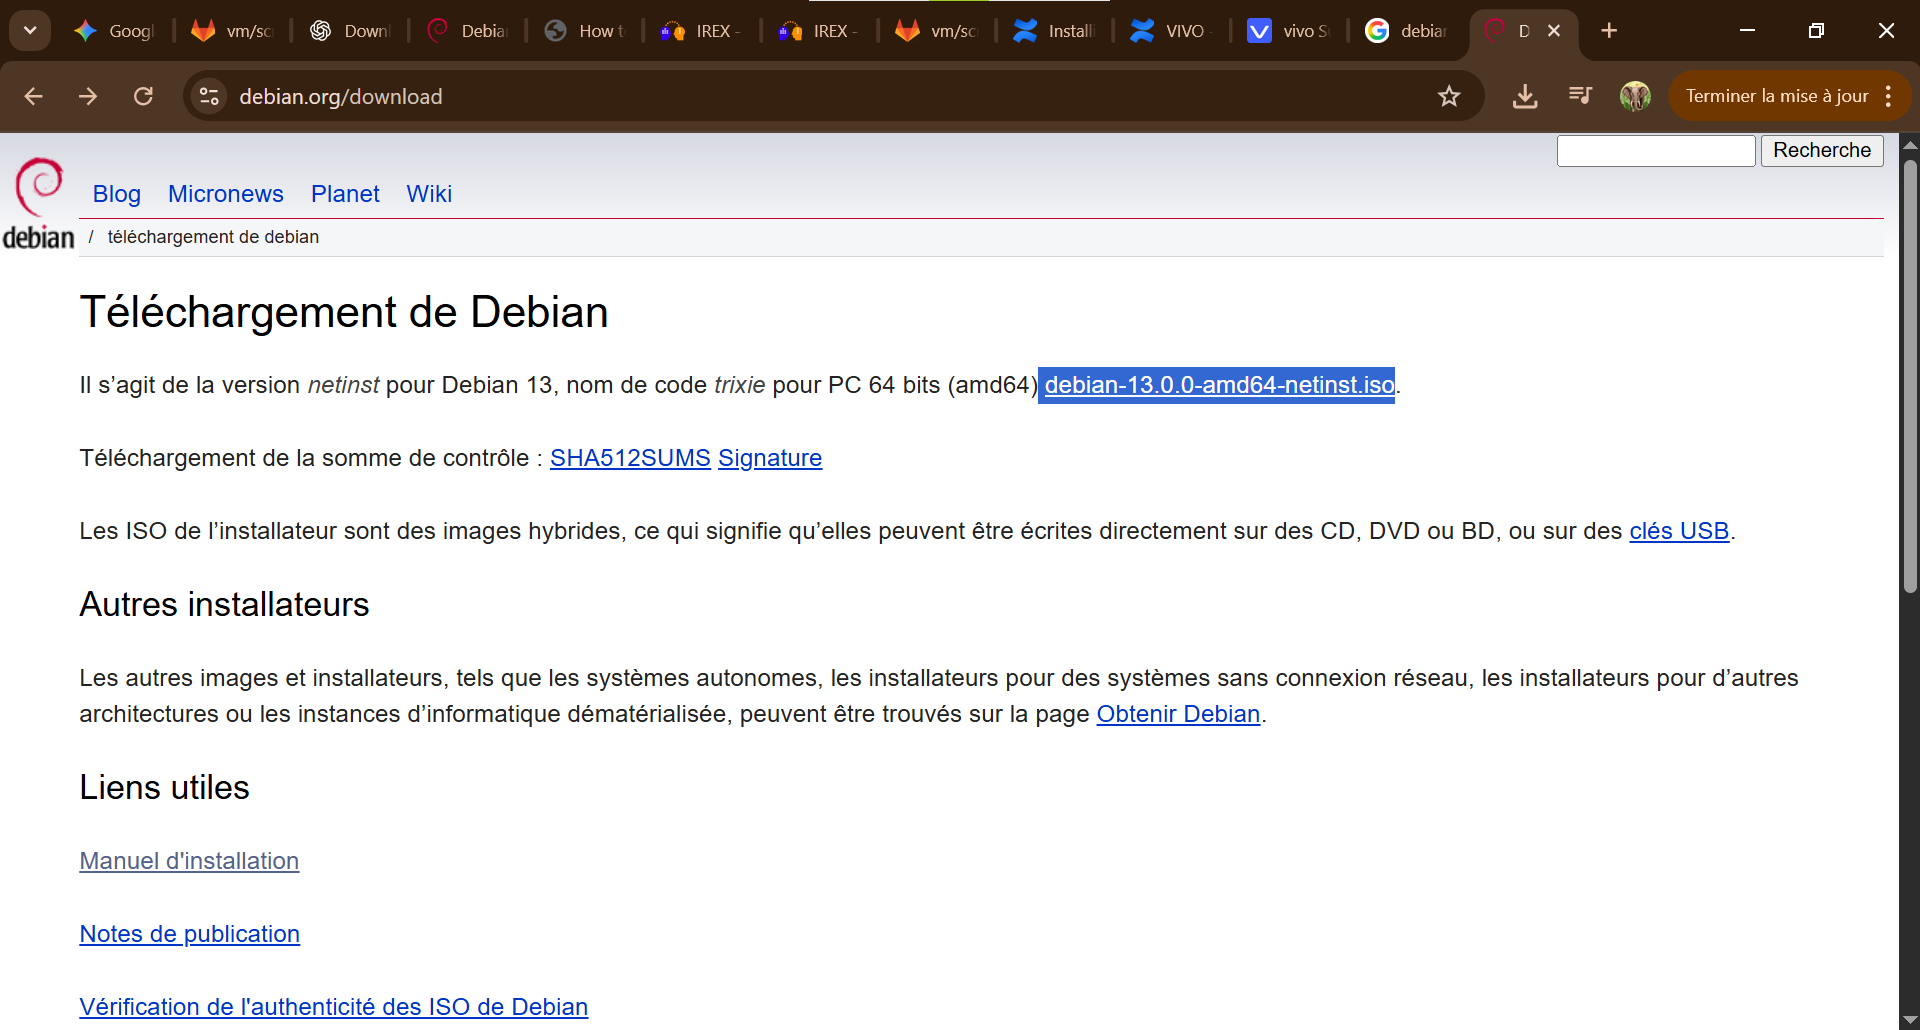Click the Liens utiles heading
1920x1030 pixels.
164,788
